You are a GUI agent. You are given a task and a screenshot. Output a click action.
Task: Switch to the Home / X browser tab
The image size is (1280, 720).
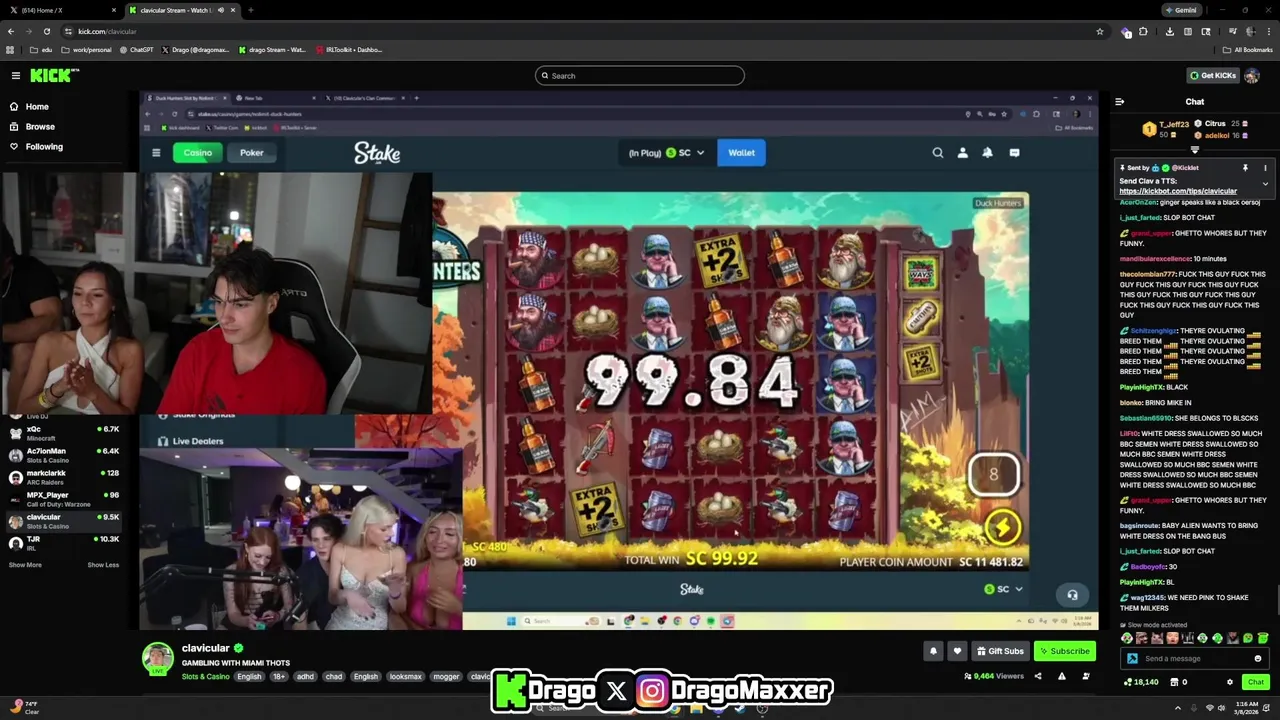[x=60, y=10]
